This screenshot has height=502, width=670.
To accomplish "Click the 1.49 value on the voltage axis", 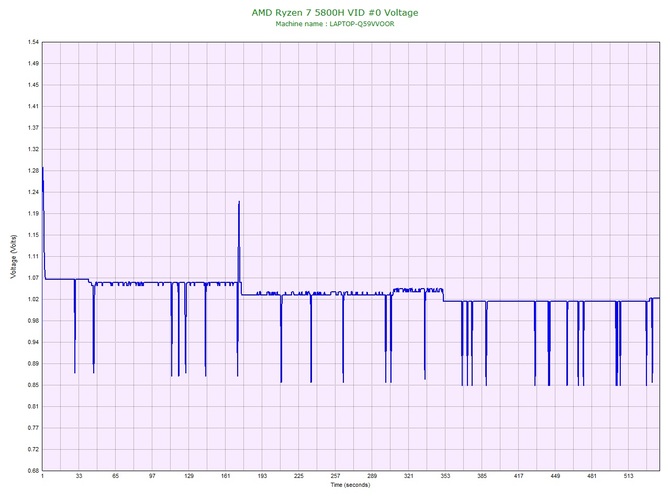I will coord(33,64).
